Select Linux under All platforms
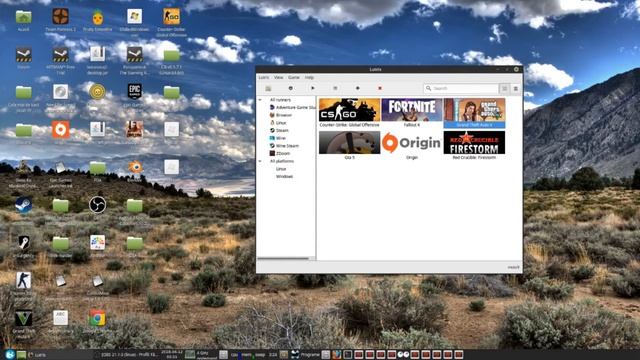The image size is (640, 360). [x=281, y=169]
